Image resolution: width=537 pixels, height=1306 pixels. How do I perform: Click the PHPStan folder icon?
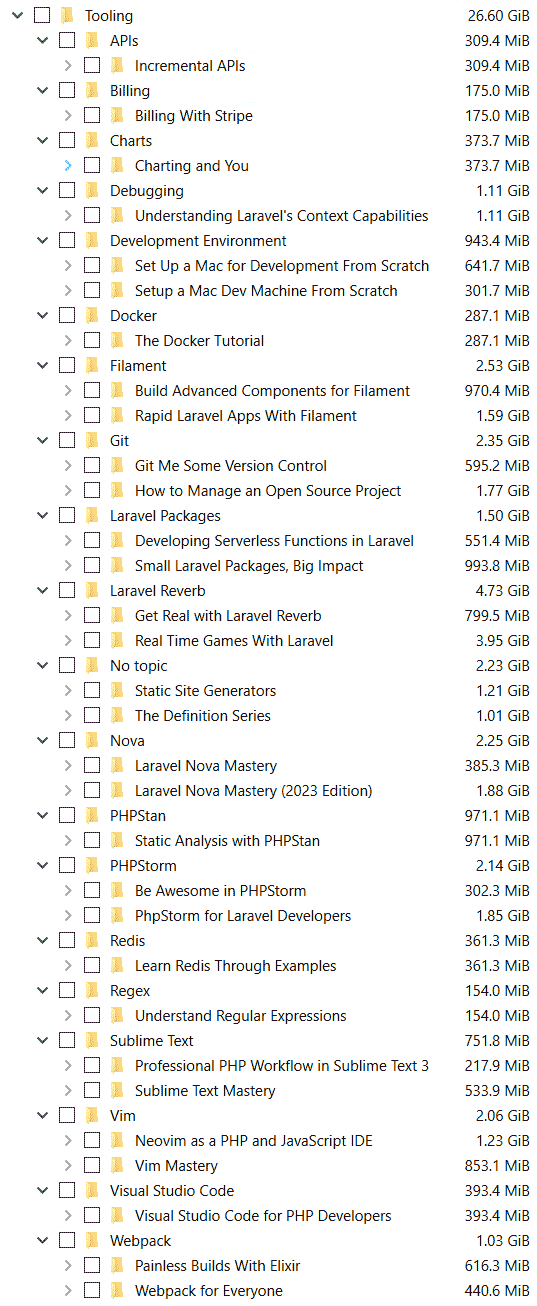click(x=92, y=815)
